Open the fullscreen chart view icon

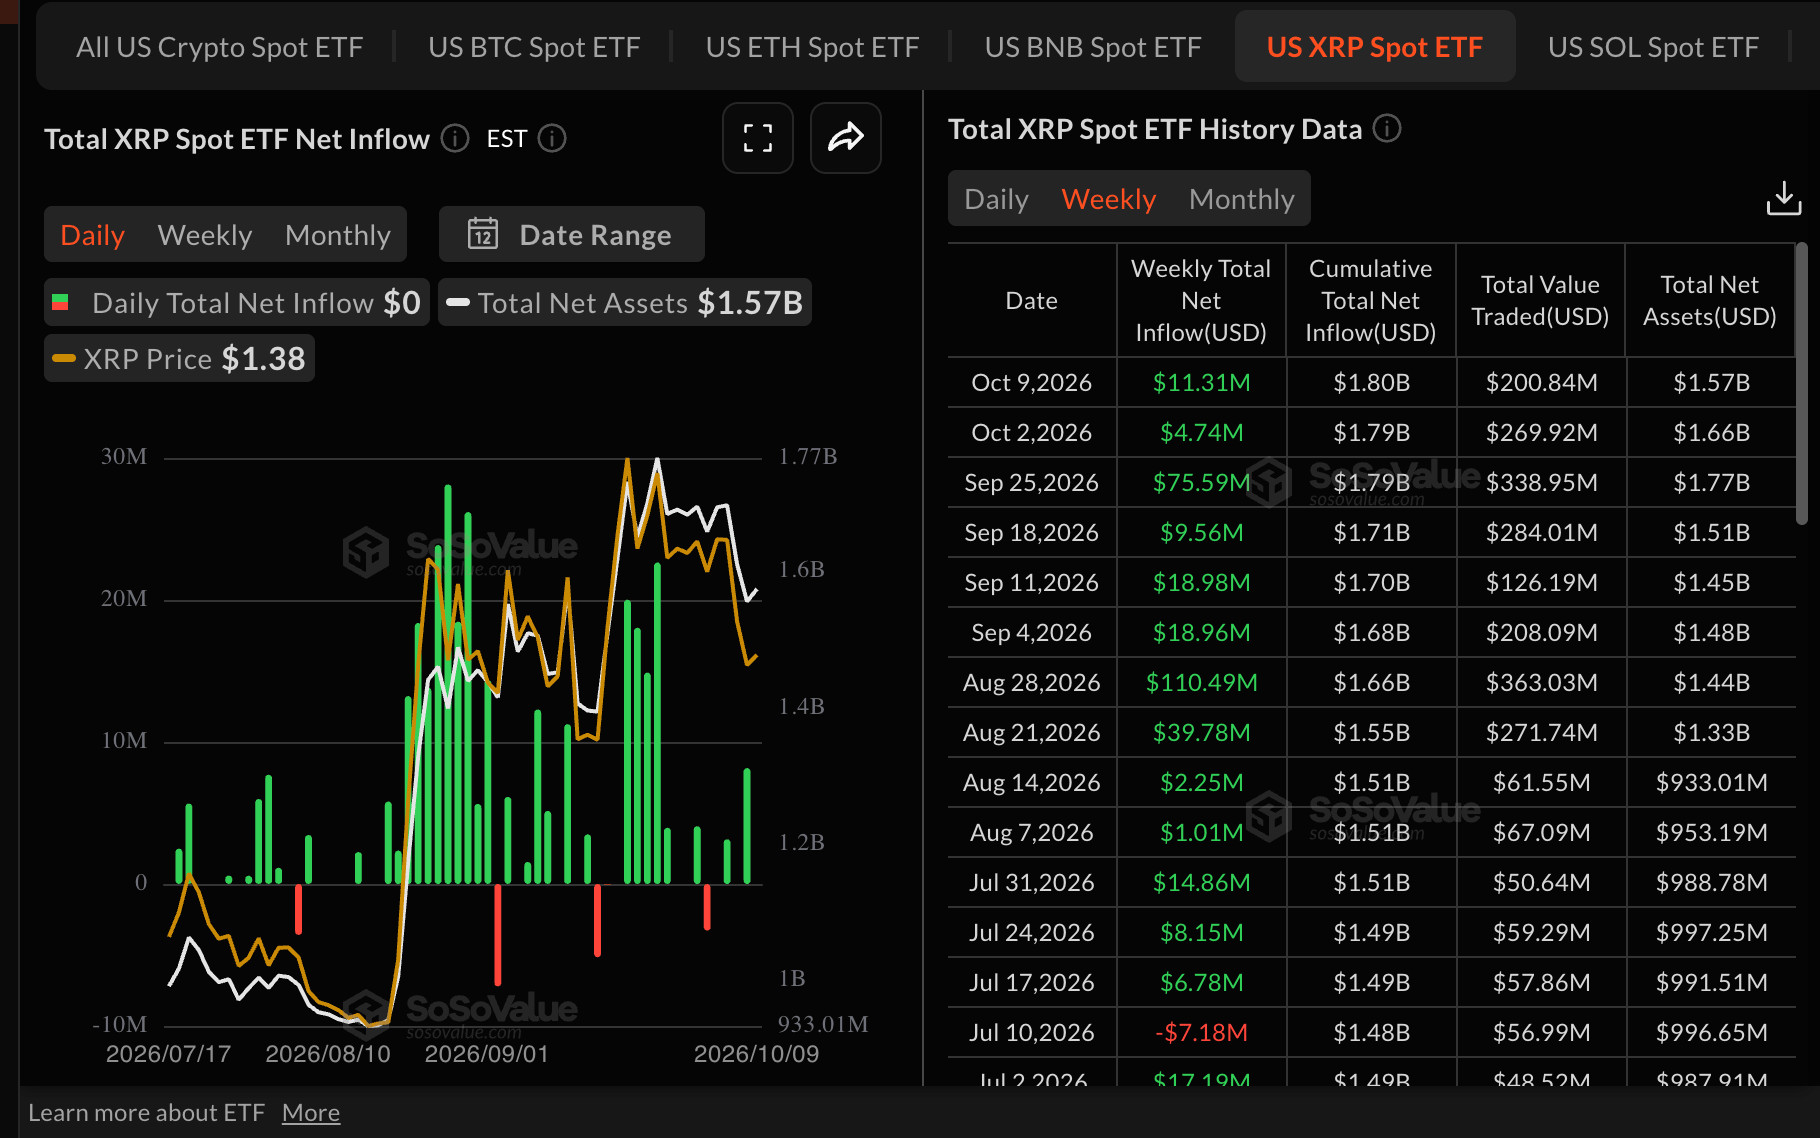point(758,138)
